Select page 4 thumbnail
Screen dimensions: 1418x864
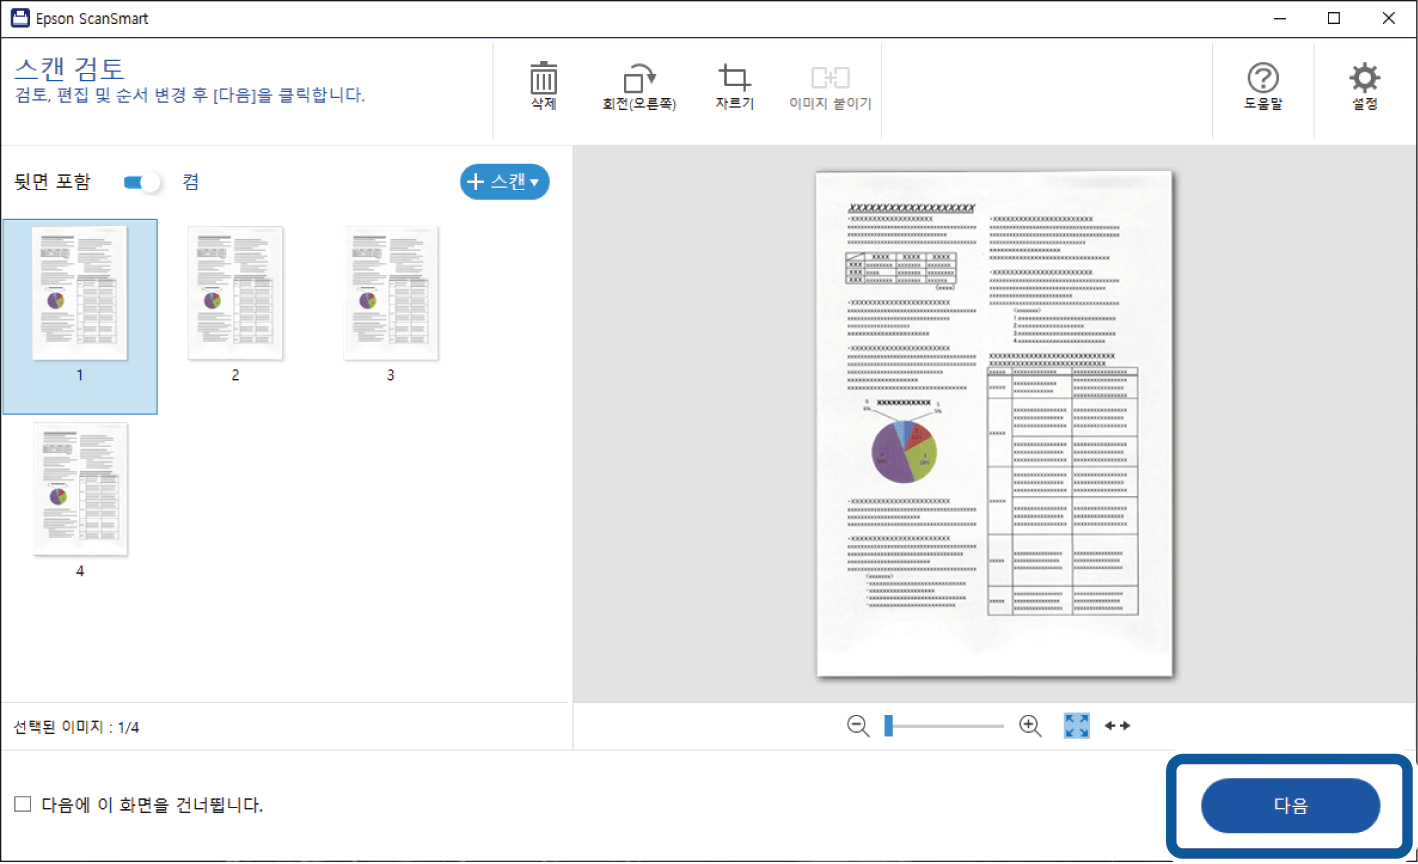[x=80, y=489]
